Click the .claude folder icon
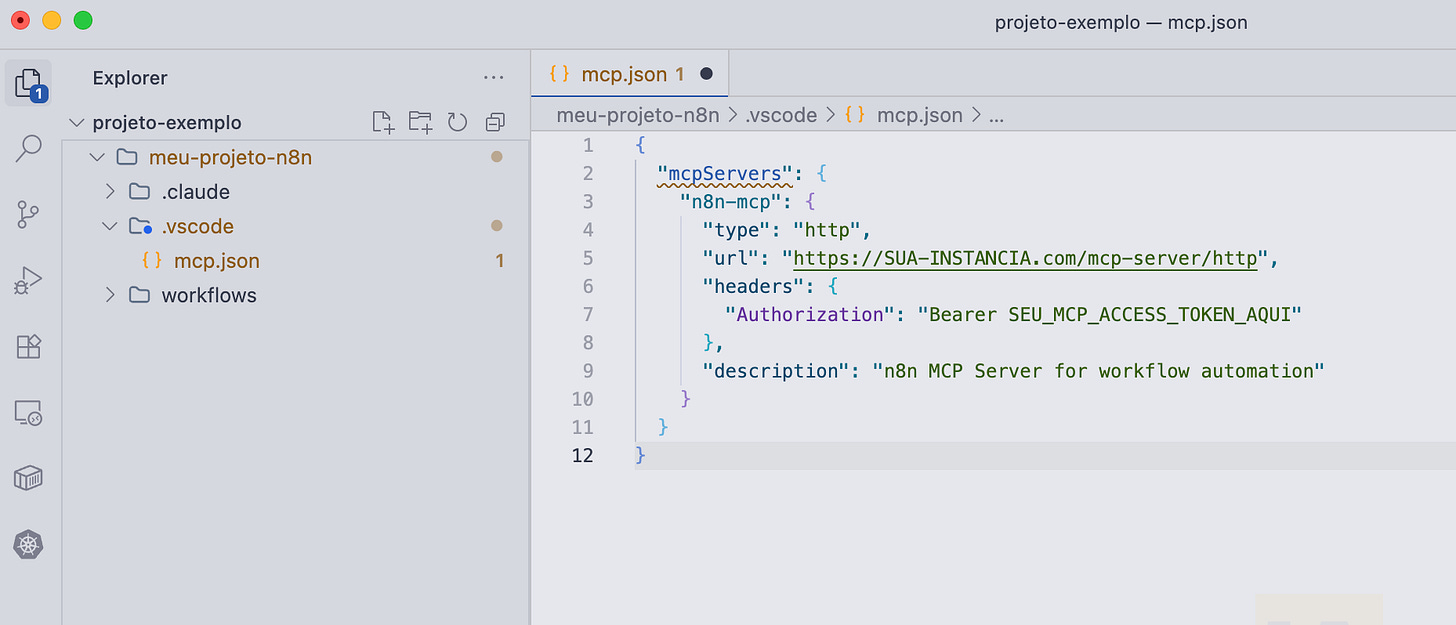The image size is (1456, 625). click(140, 191)
